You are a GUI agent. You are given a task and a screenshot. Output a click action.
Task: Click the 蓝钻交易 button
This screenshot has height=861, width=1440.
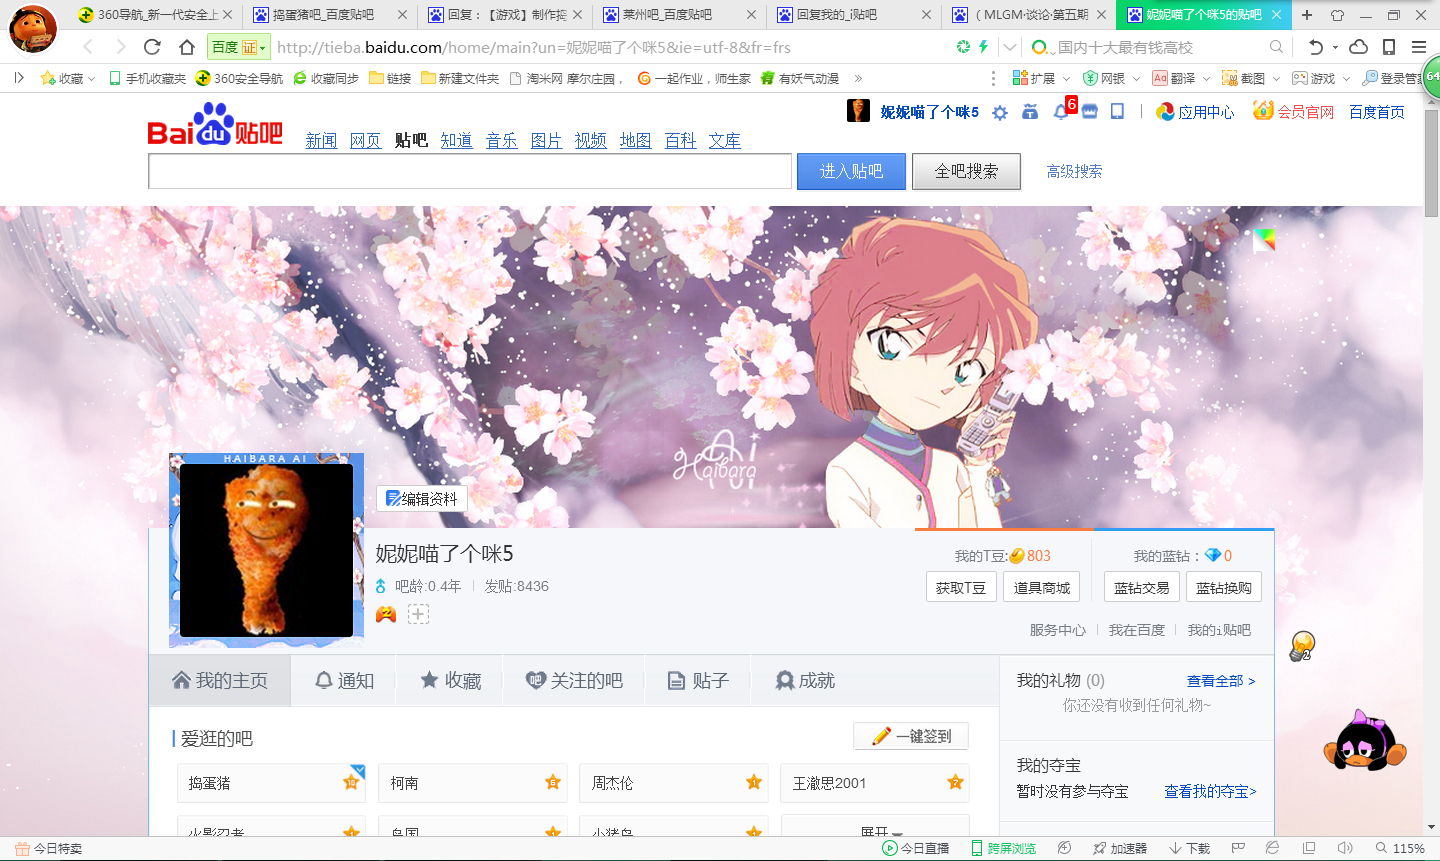pyautogui.click(x=1141, y=587)
